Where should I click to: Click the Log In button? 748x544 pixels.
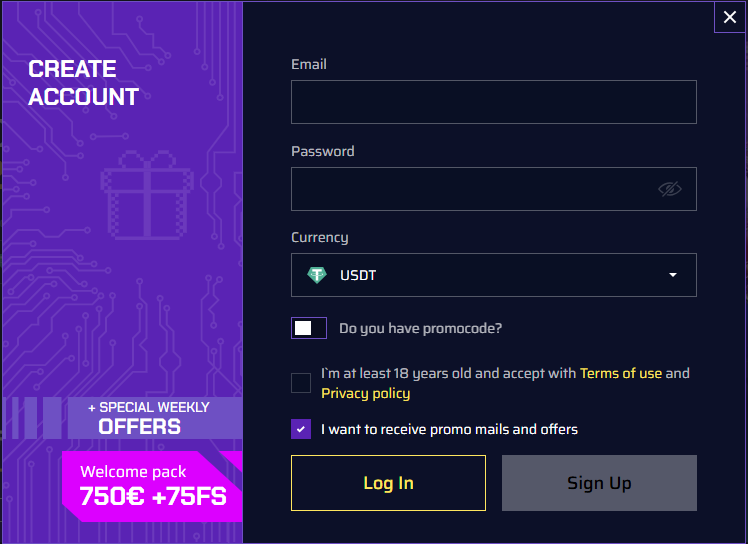click(388, 483)
